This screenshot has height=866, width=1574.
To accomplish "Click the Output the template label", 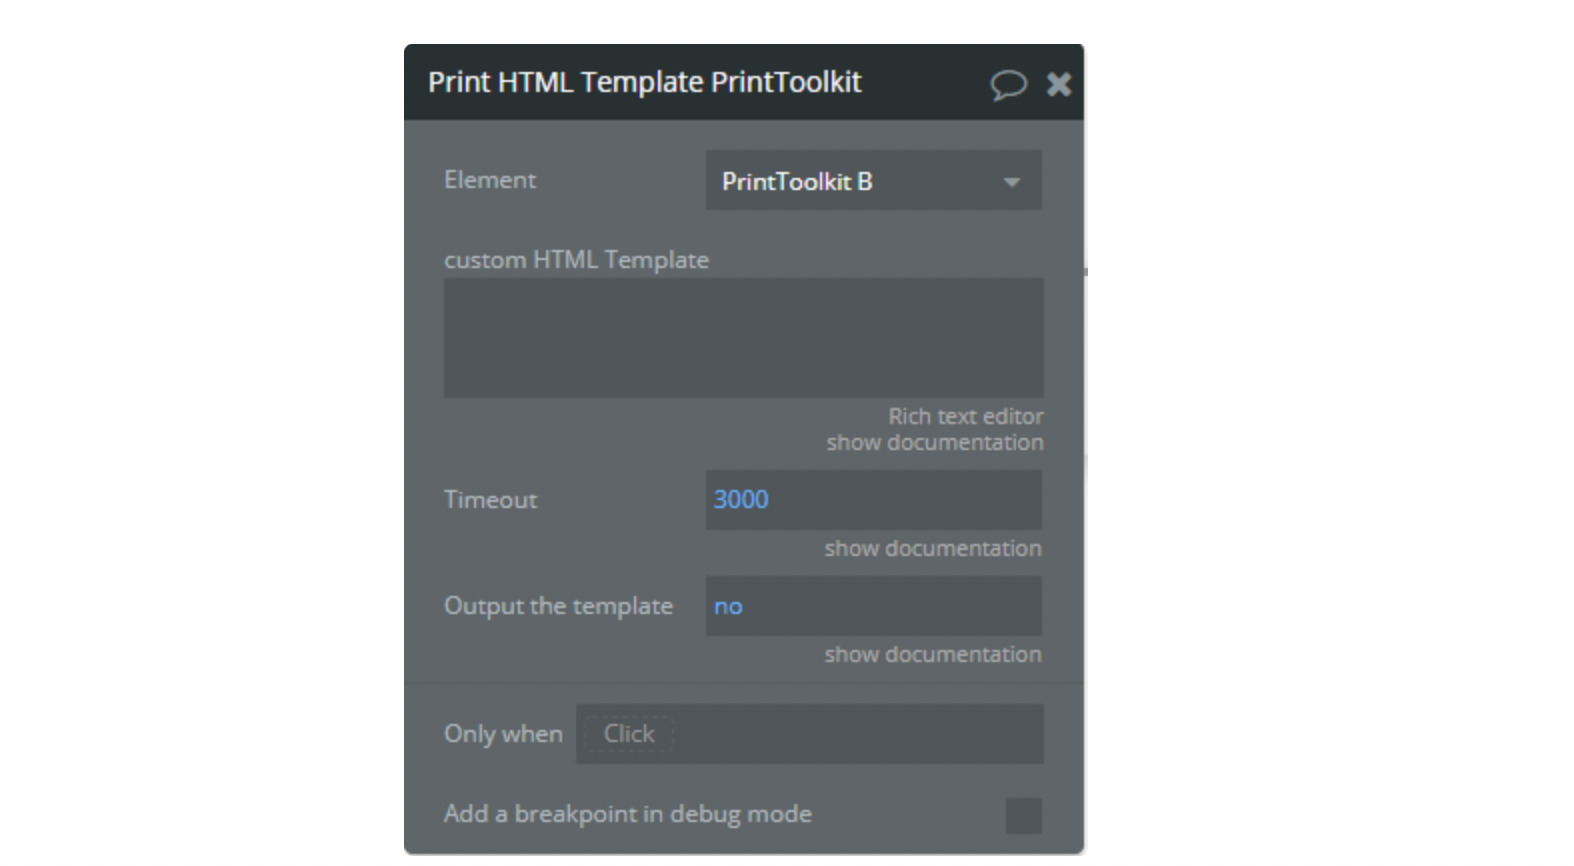I will pyautogui.click(x=558, y=606).
